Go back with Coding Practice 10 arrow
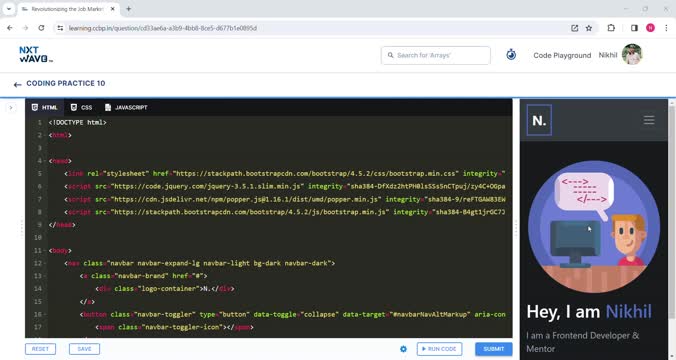 pos(17,85)
